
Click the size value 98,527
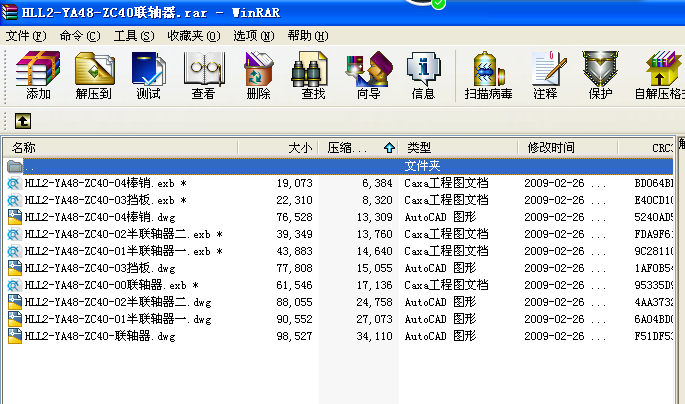tap(294, 336)
